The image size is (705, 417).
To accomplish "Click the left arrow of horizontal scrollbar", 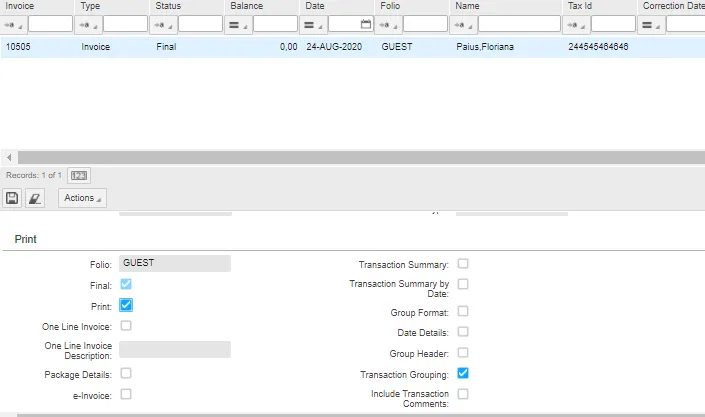I will click(x=9, y=157).
